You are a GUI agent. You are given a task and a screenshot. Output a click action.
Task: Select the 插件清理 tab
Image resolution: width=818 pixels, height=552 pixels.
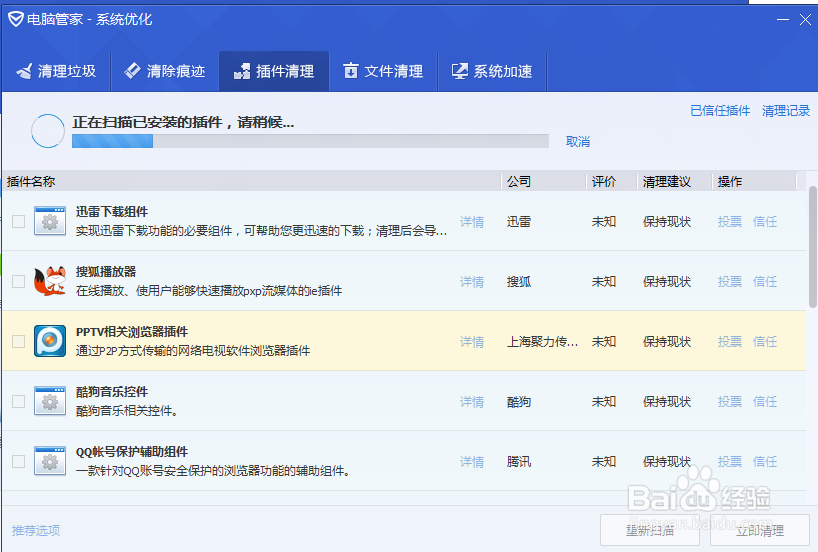tap(274, 71)
